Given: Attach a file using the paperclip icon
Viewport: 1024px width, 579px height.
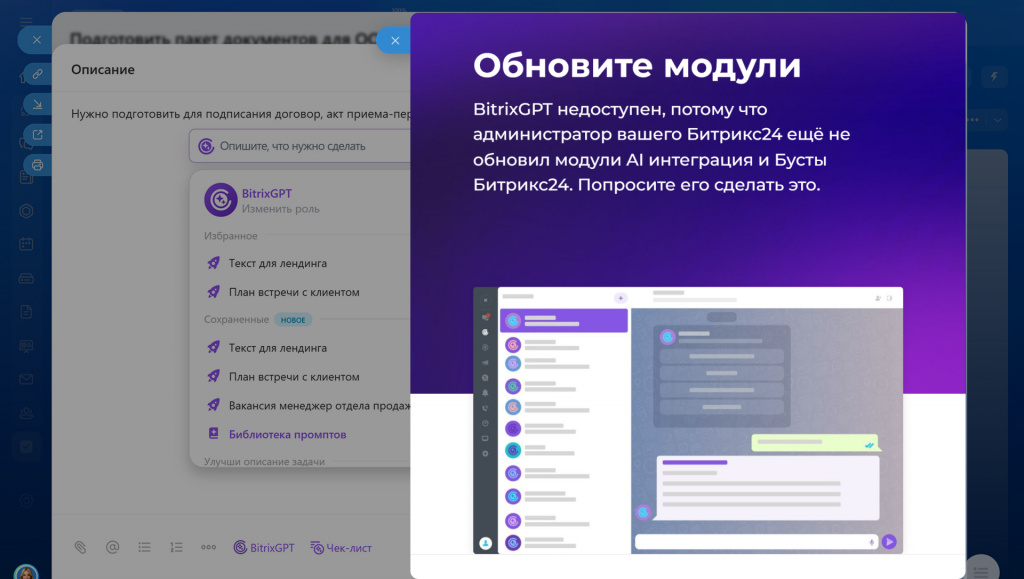Looking at the screenshot, I should tap(80, 547).
